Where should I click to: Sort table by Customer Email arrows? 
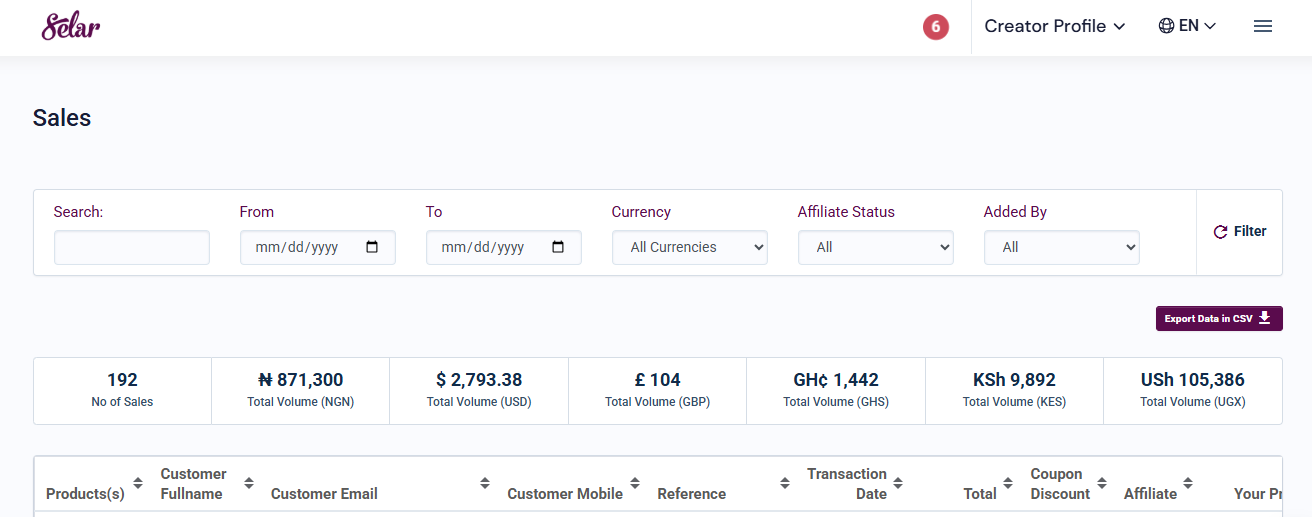485,484
